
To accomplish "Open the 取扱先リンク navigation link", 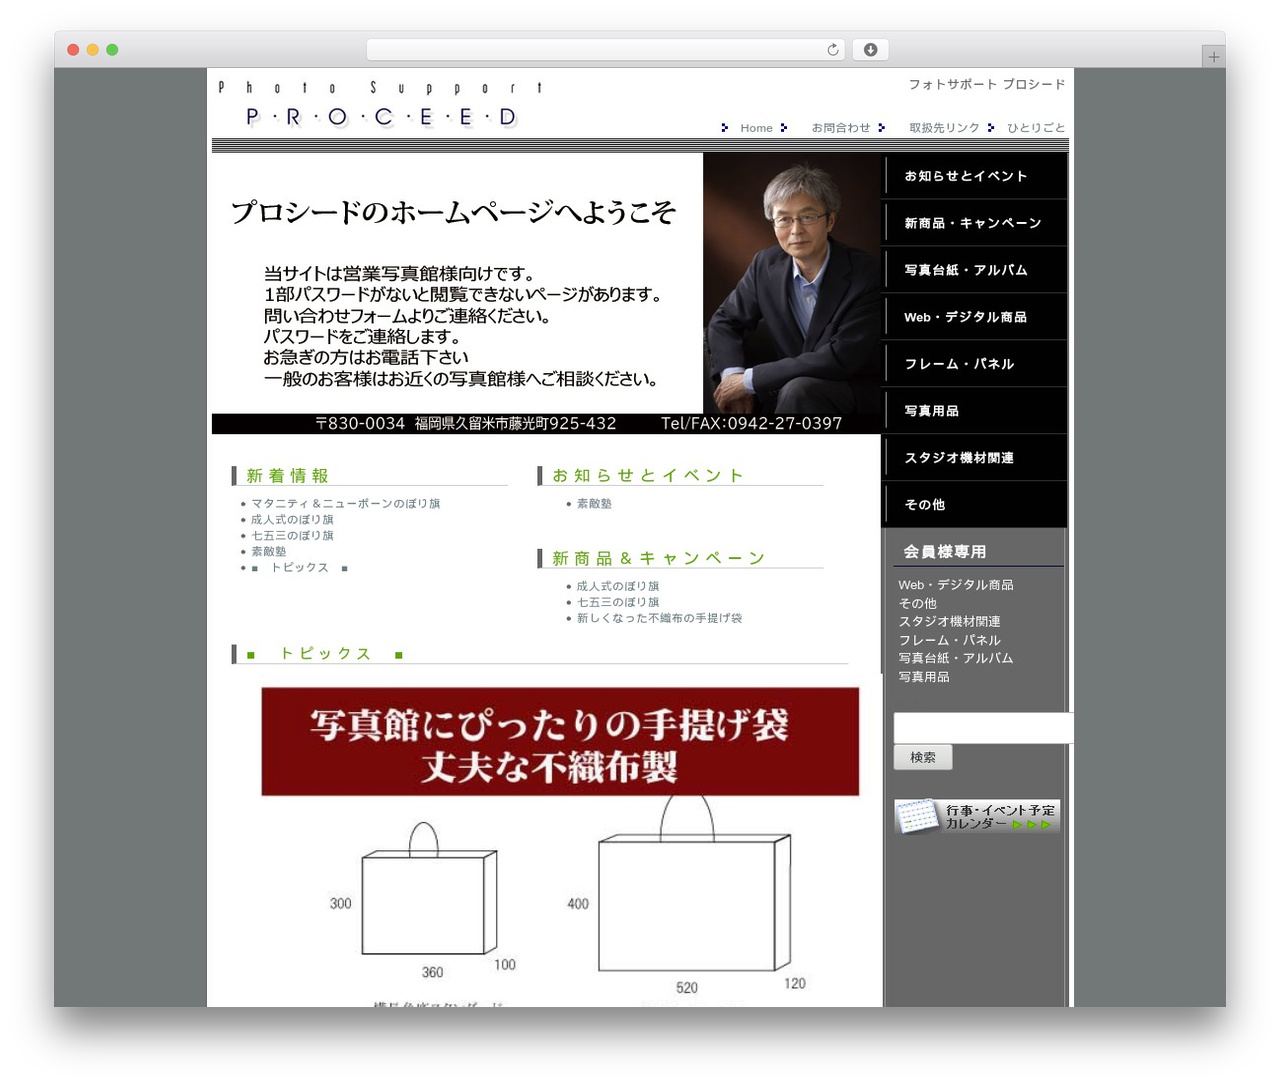I will 944,128.
